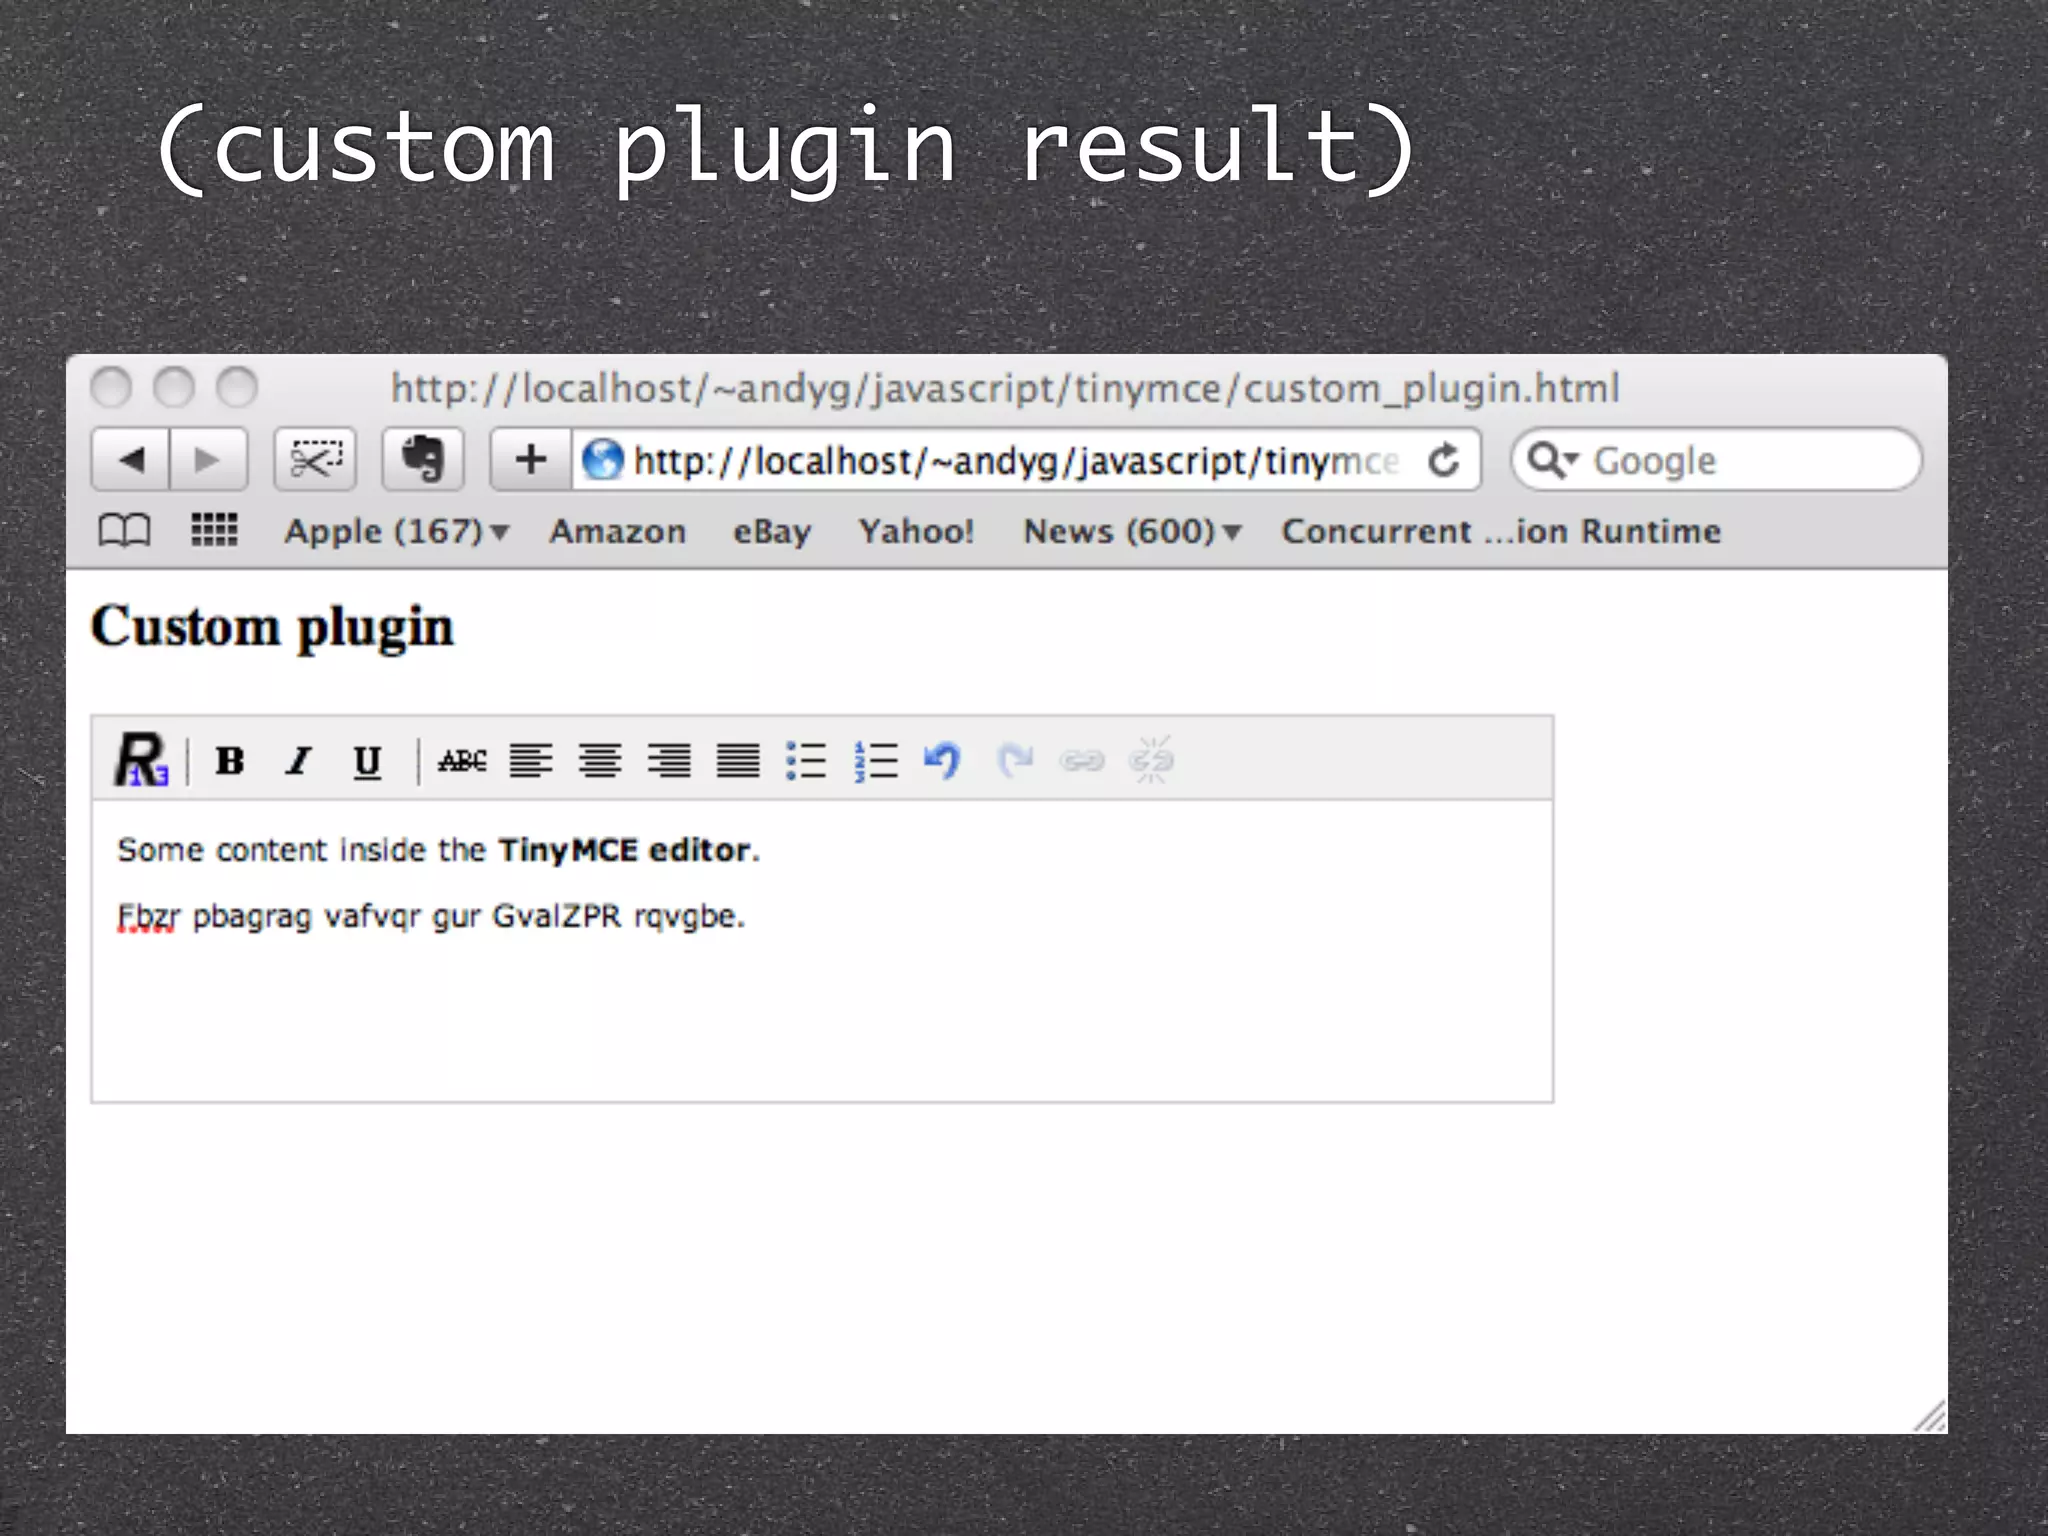Click the custom ROT13 plugin button
Screen dimensions: 2048x1536
(141, 760)
